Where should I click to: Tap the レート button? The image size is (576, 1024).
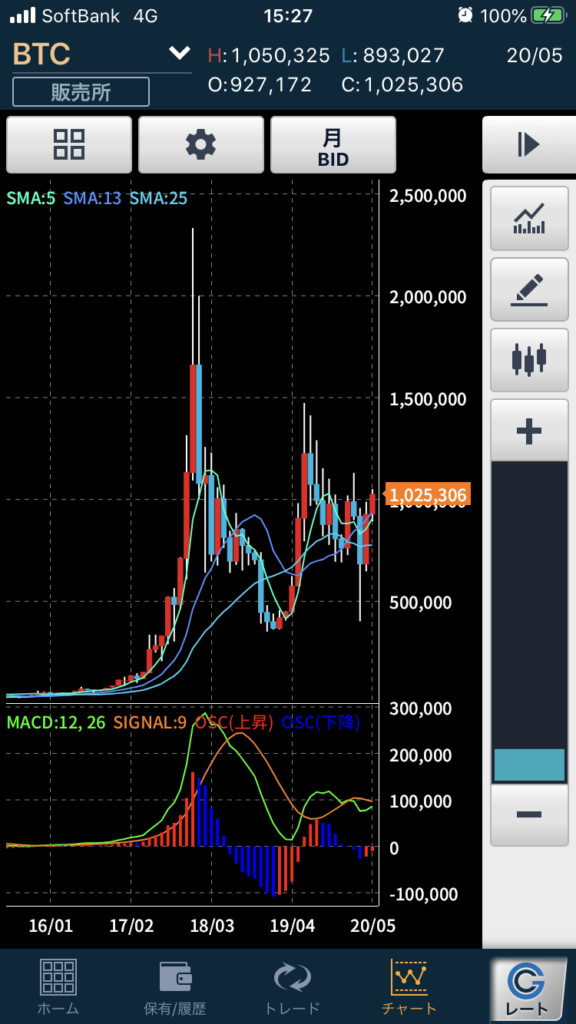coord(529,989)
